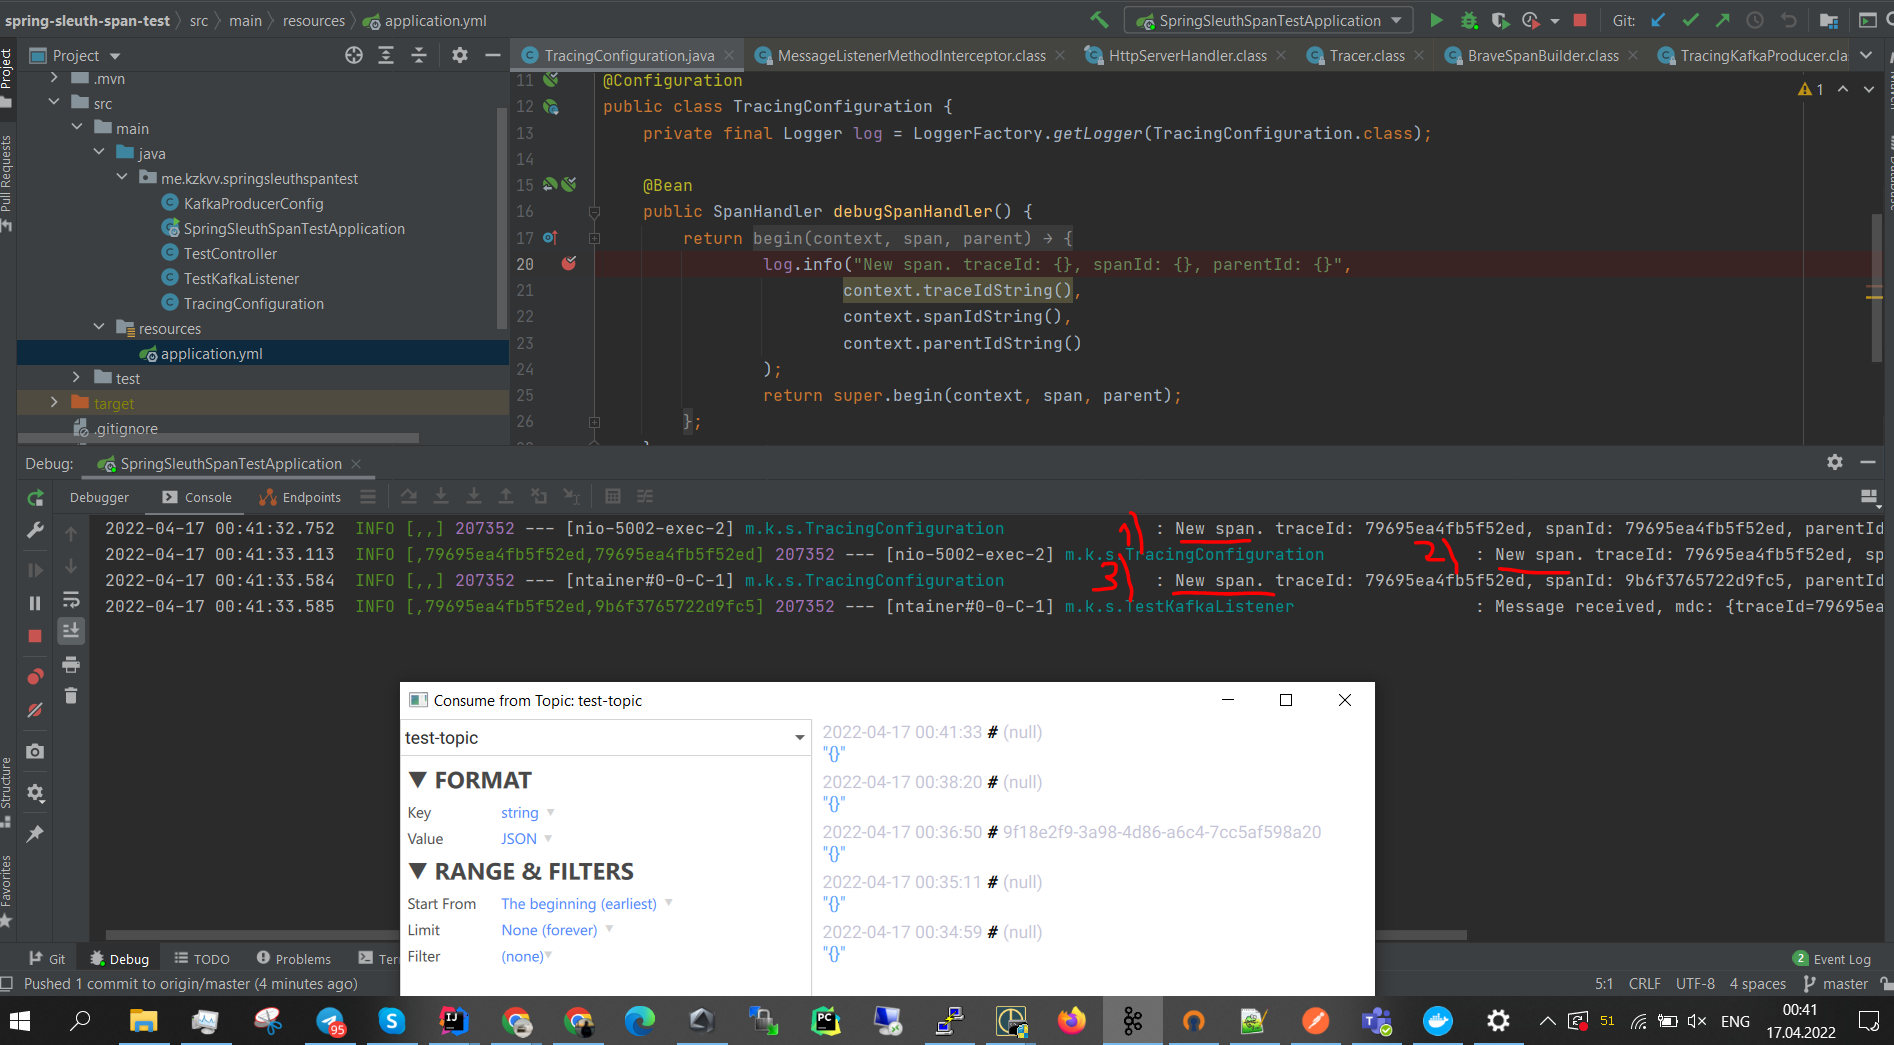Click the Git commit checkmark icon
This screenshot has width=1894, height=1045.
[1690, 20]
